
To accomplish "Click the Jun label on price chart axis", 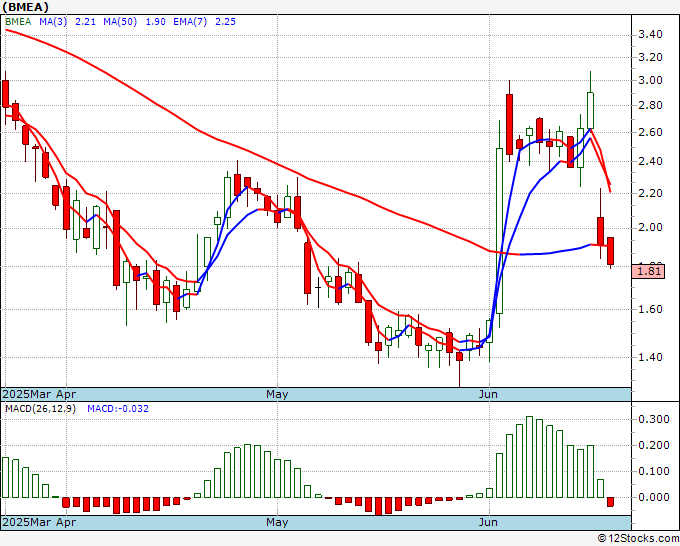I will (x=488, y=394).
